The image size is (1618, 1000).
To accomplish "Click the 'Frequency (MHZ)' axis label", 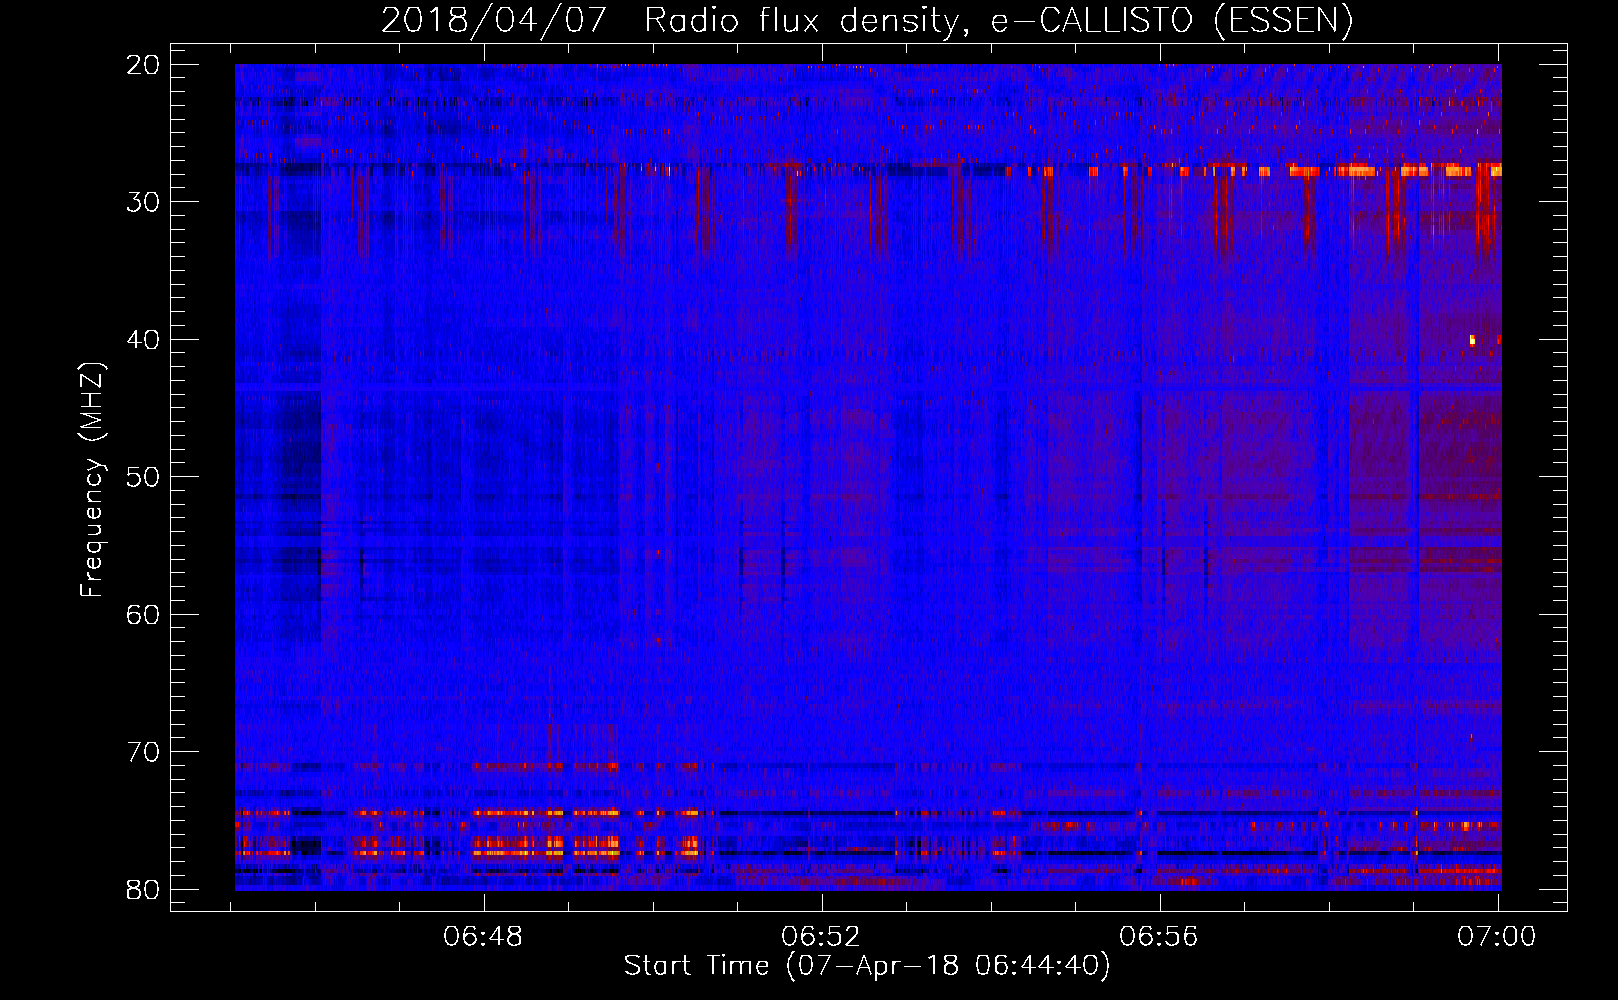I will tap(92, 480).
